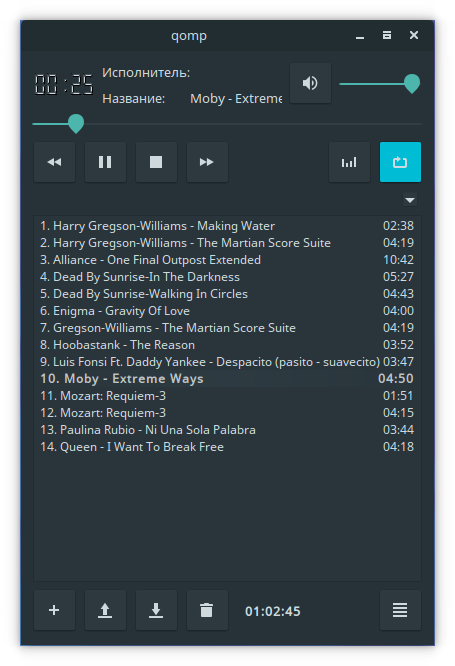Click the Исполнитель label
The height and width of the screenshot is (666, 455).
[146, 73]
